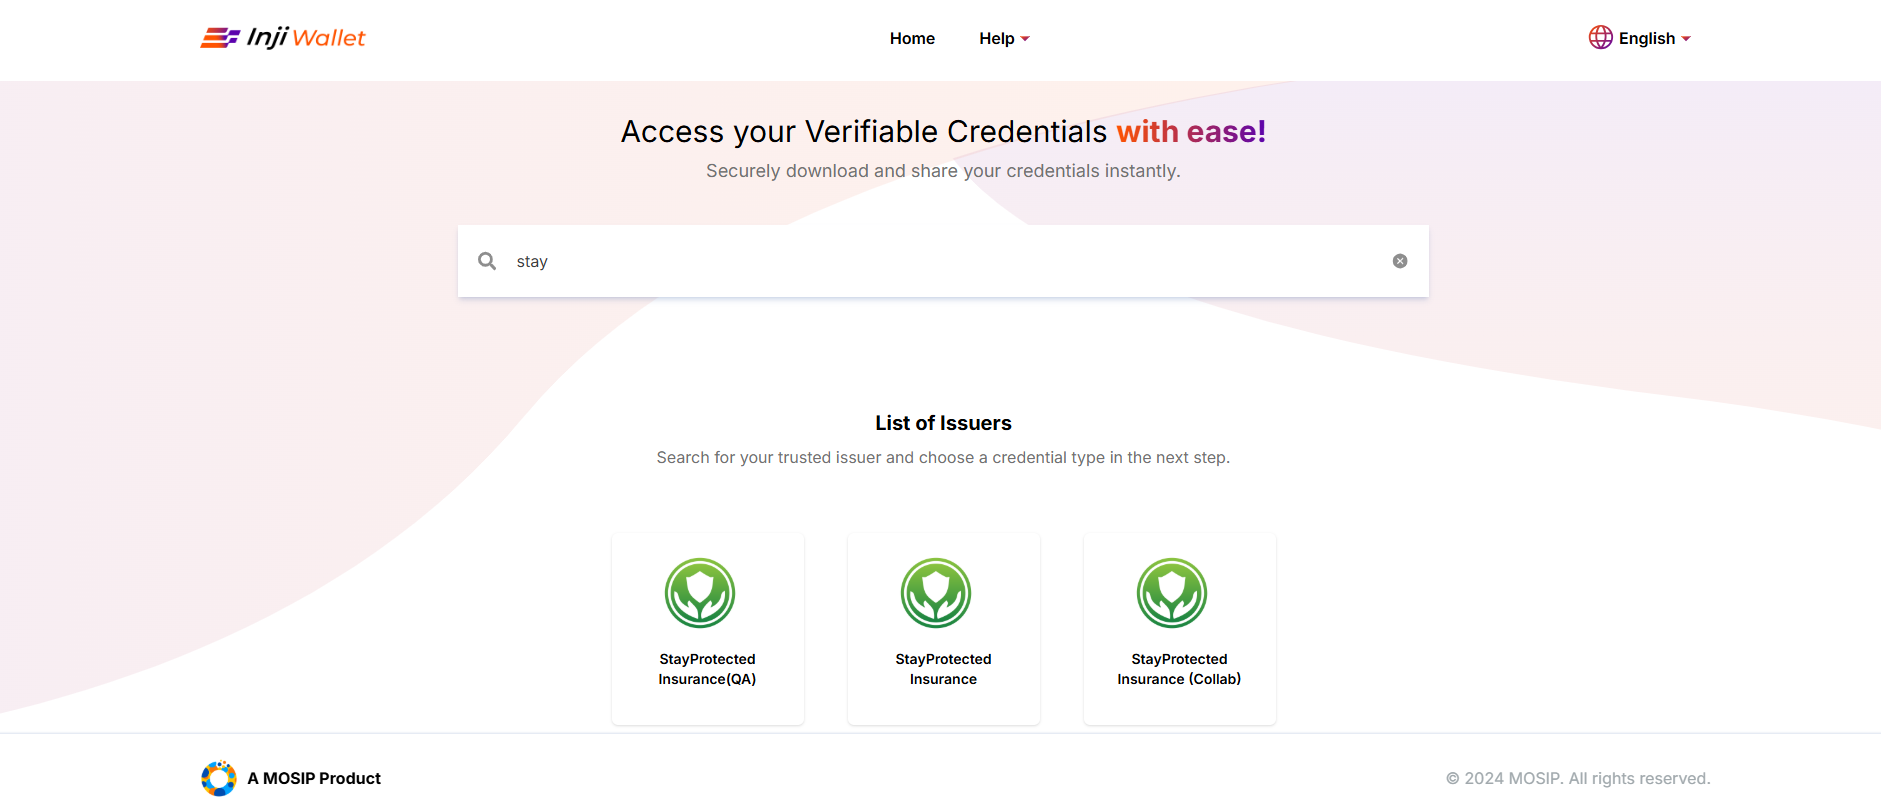Viewport: 1881px width, 811px height.
Task: Go to the Home page
Action: point(912,39)
